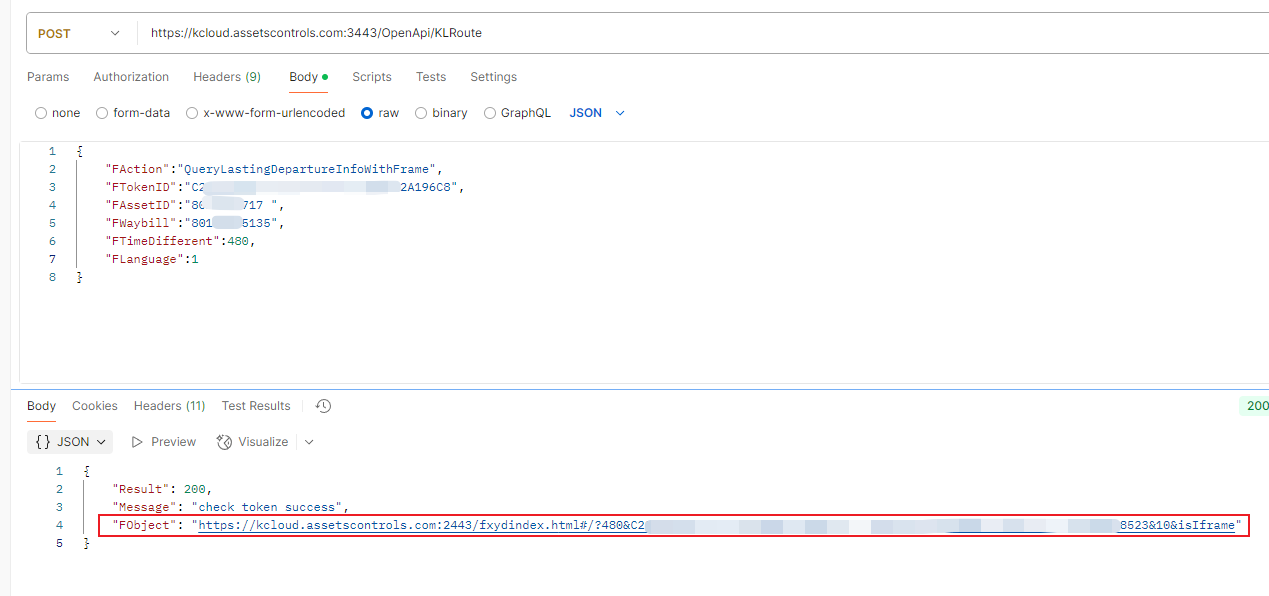The width and height of the screenshot is (1269, 596).
Task: Expand the raw body JSON type dropdown
Action: [x=597, y=113]
